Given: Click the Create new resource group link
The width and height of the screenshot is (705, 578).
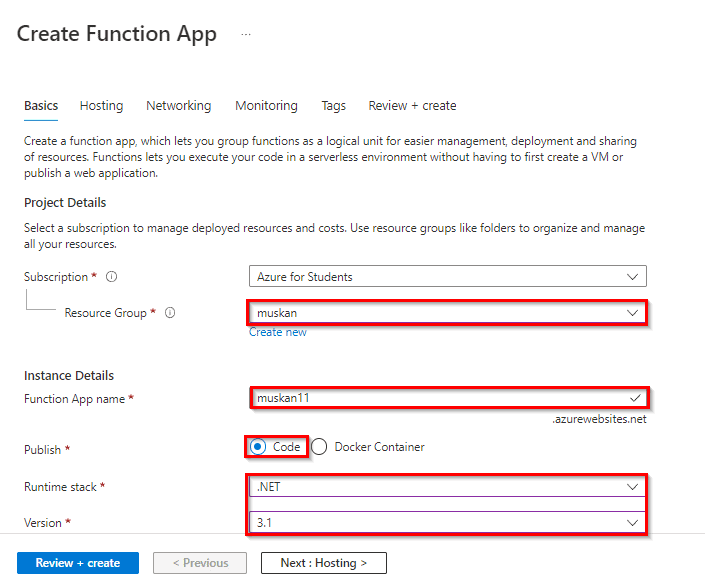Looking at the screenshot, I should [278, 332].
